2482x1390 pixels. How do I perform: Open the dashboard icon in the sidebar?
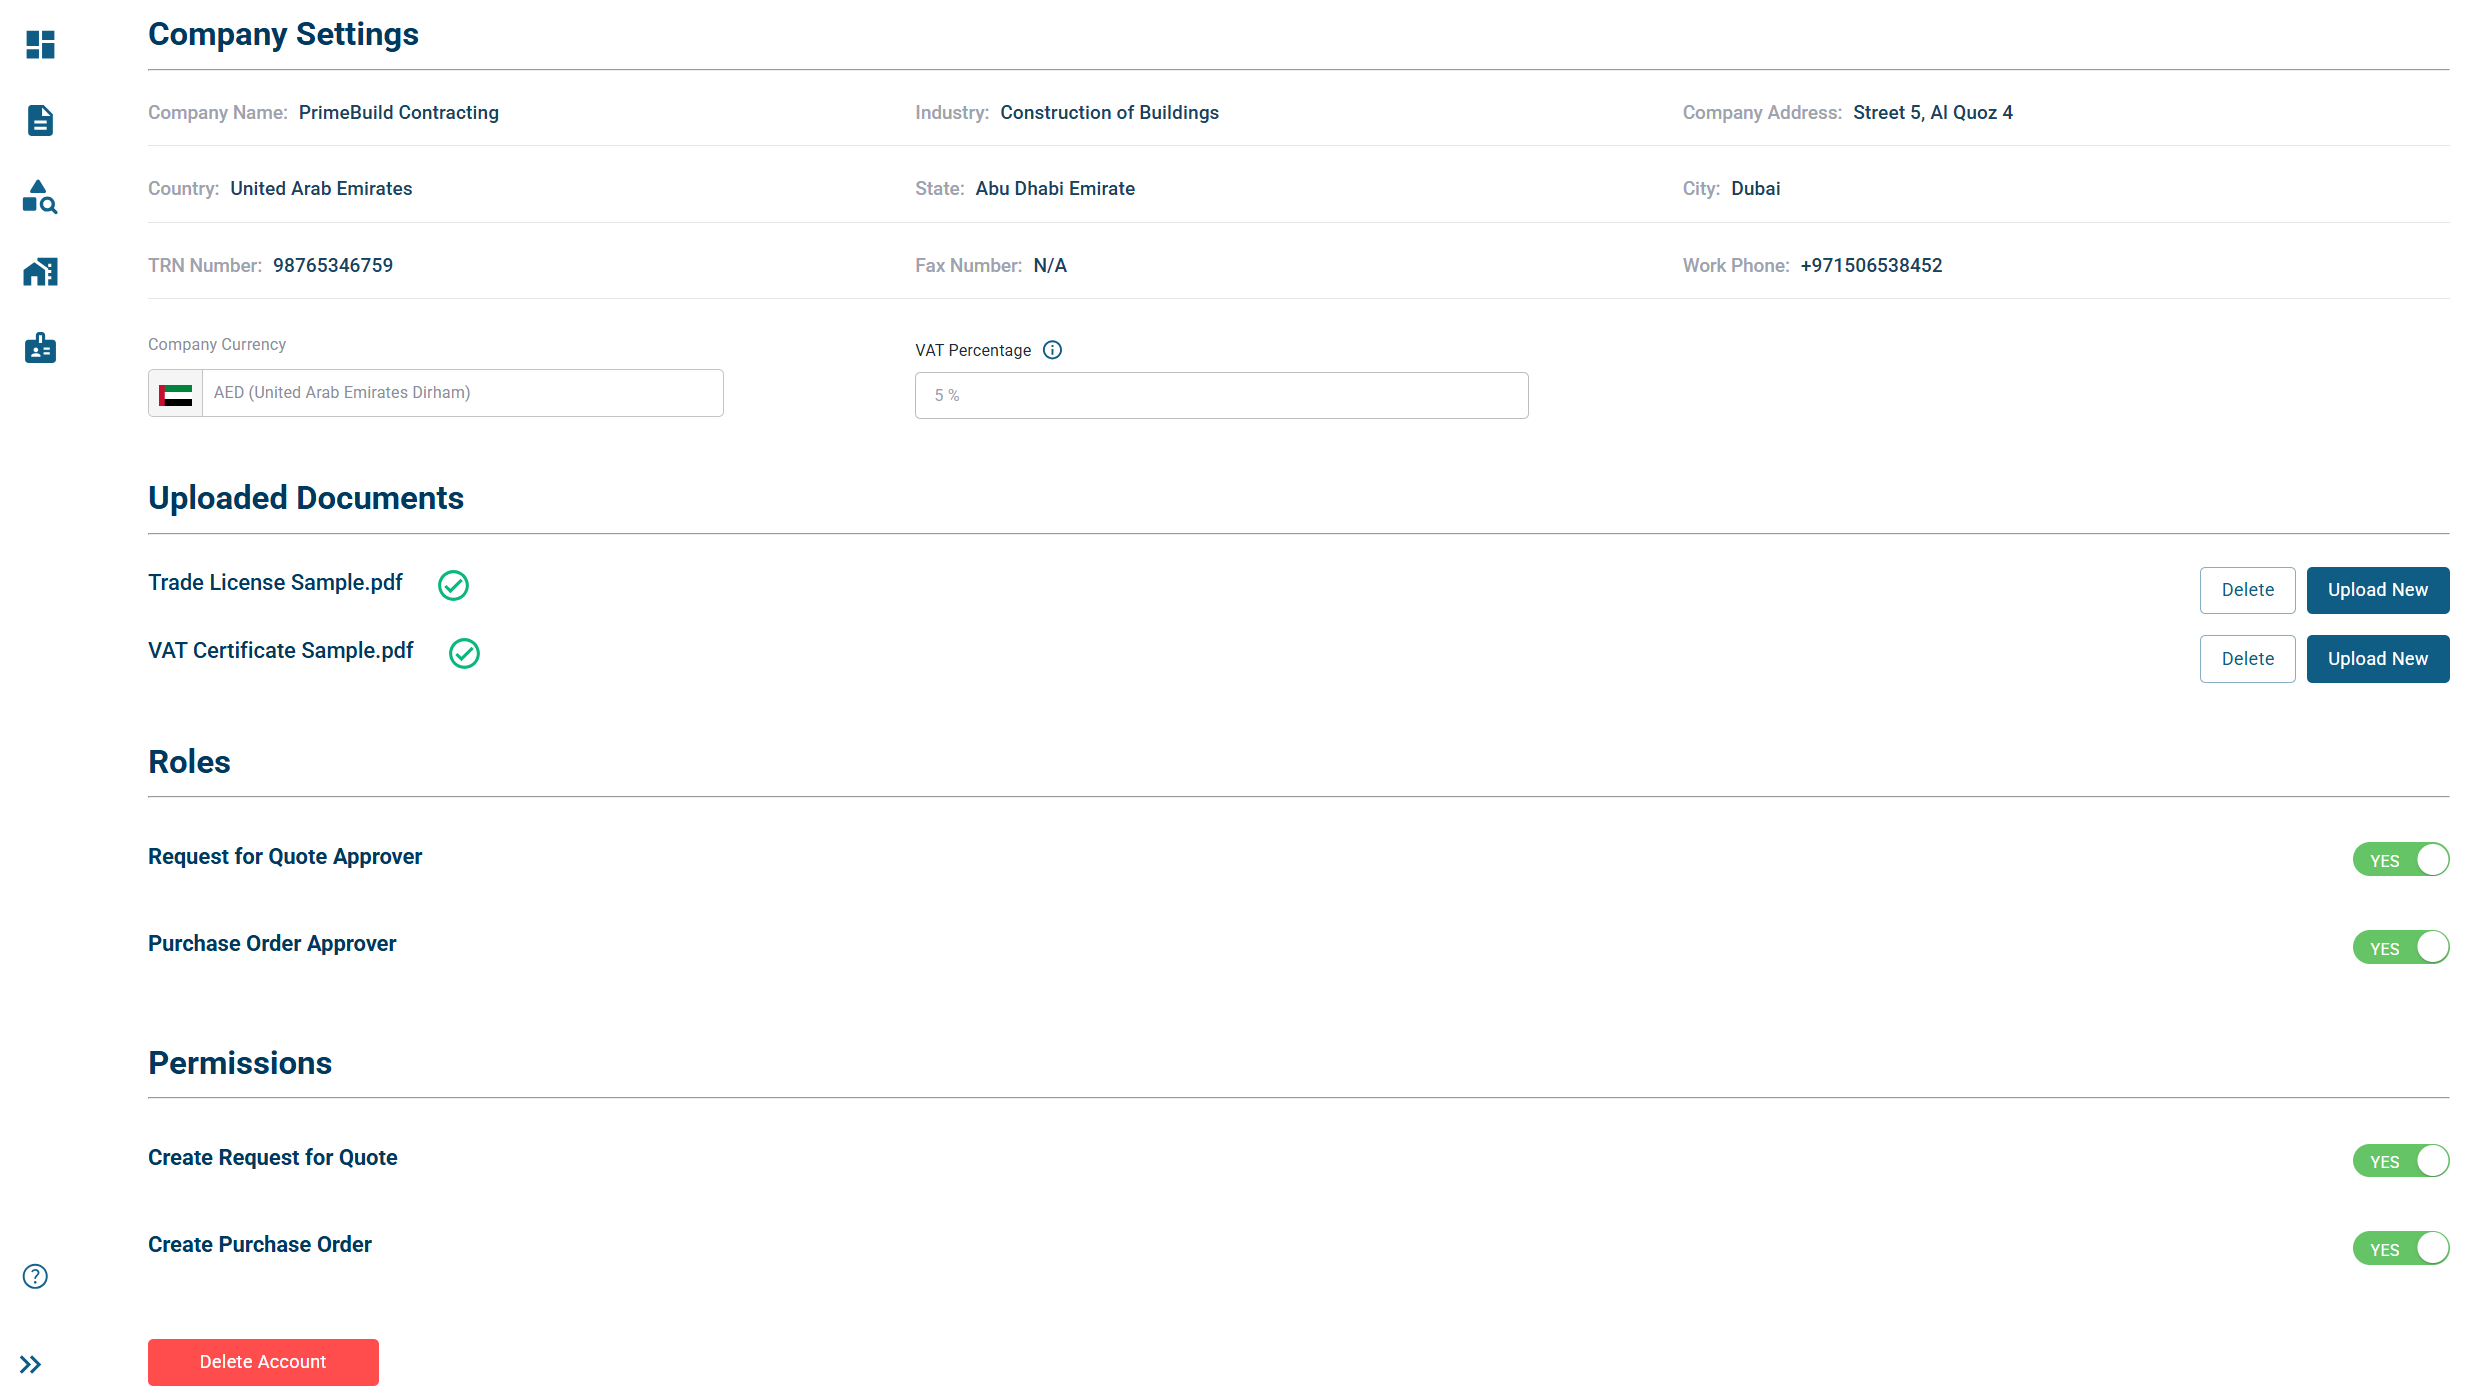tap(40, 44)
